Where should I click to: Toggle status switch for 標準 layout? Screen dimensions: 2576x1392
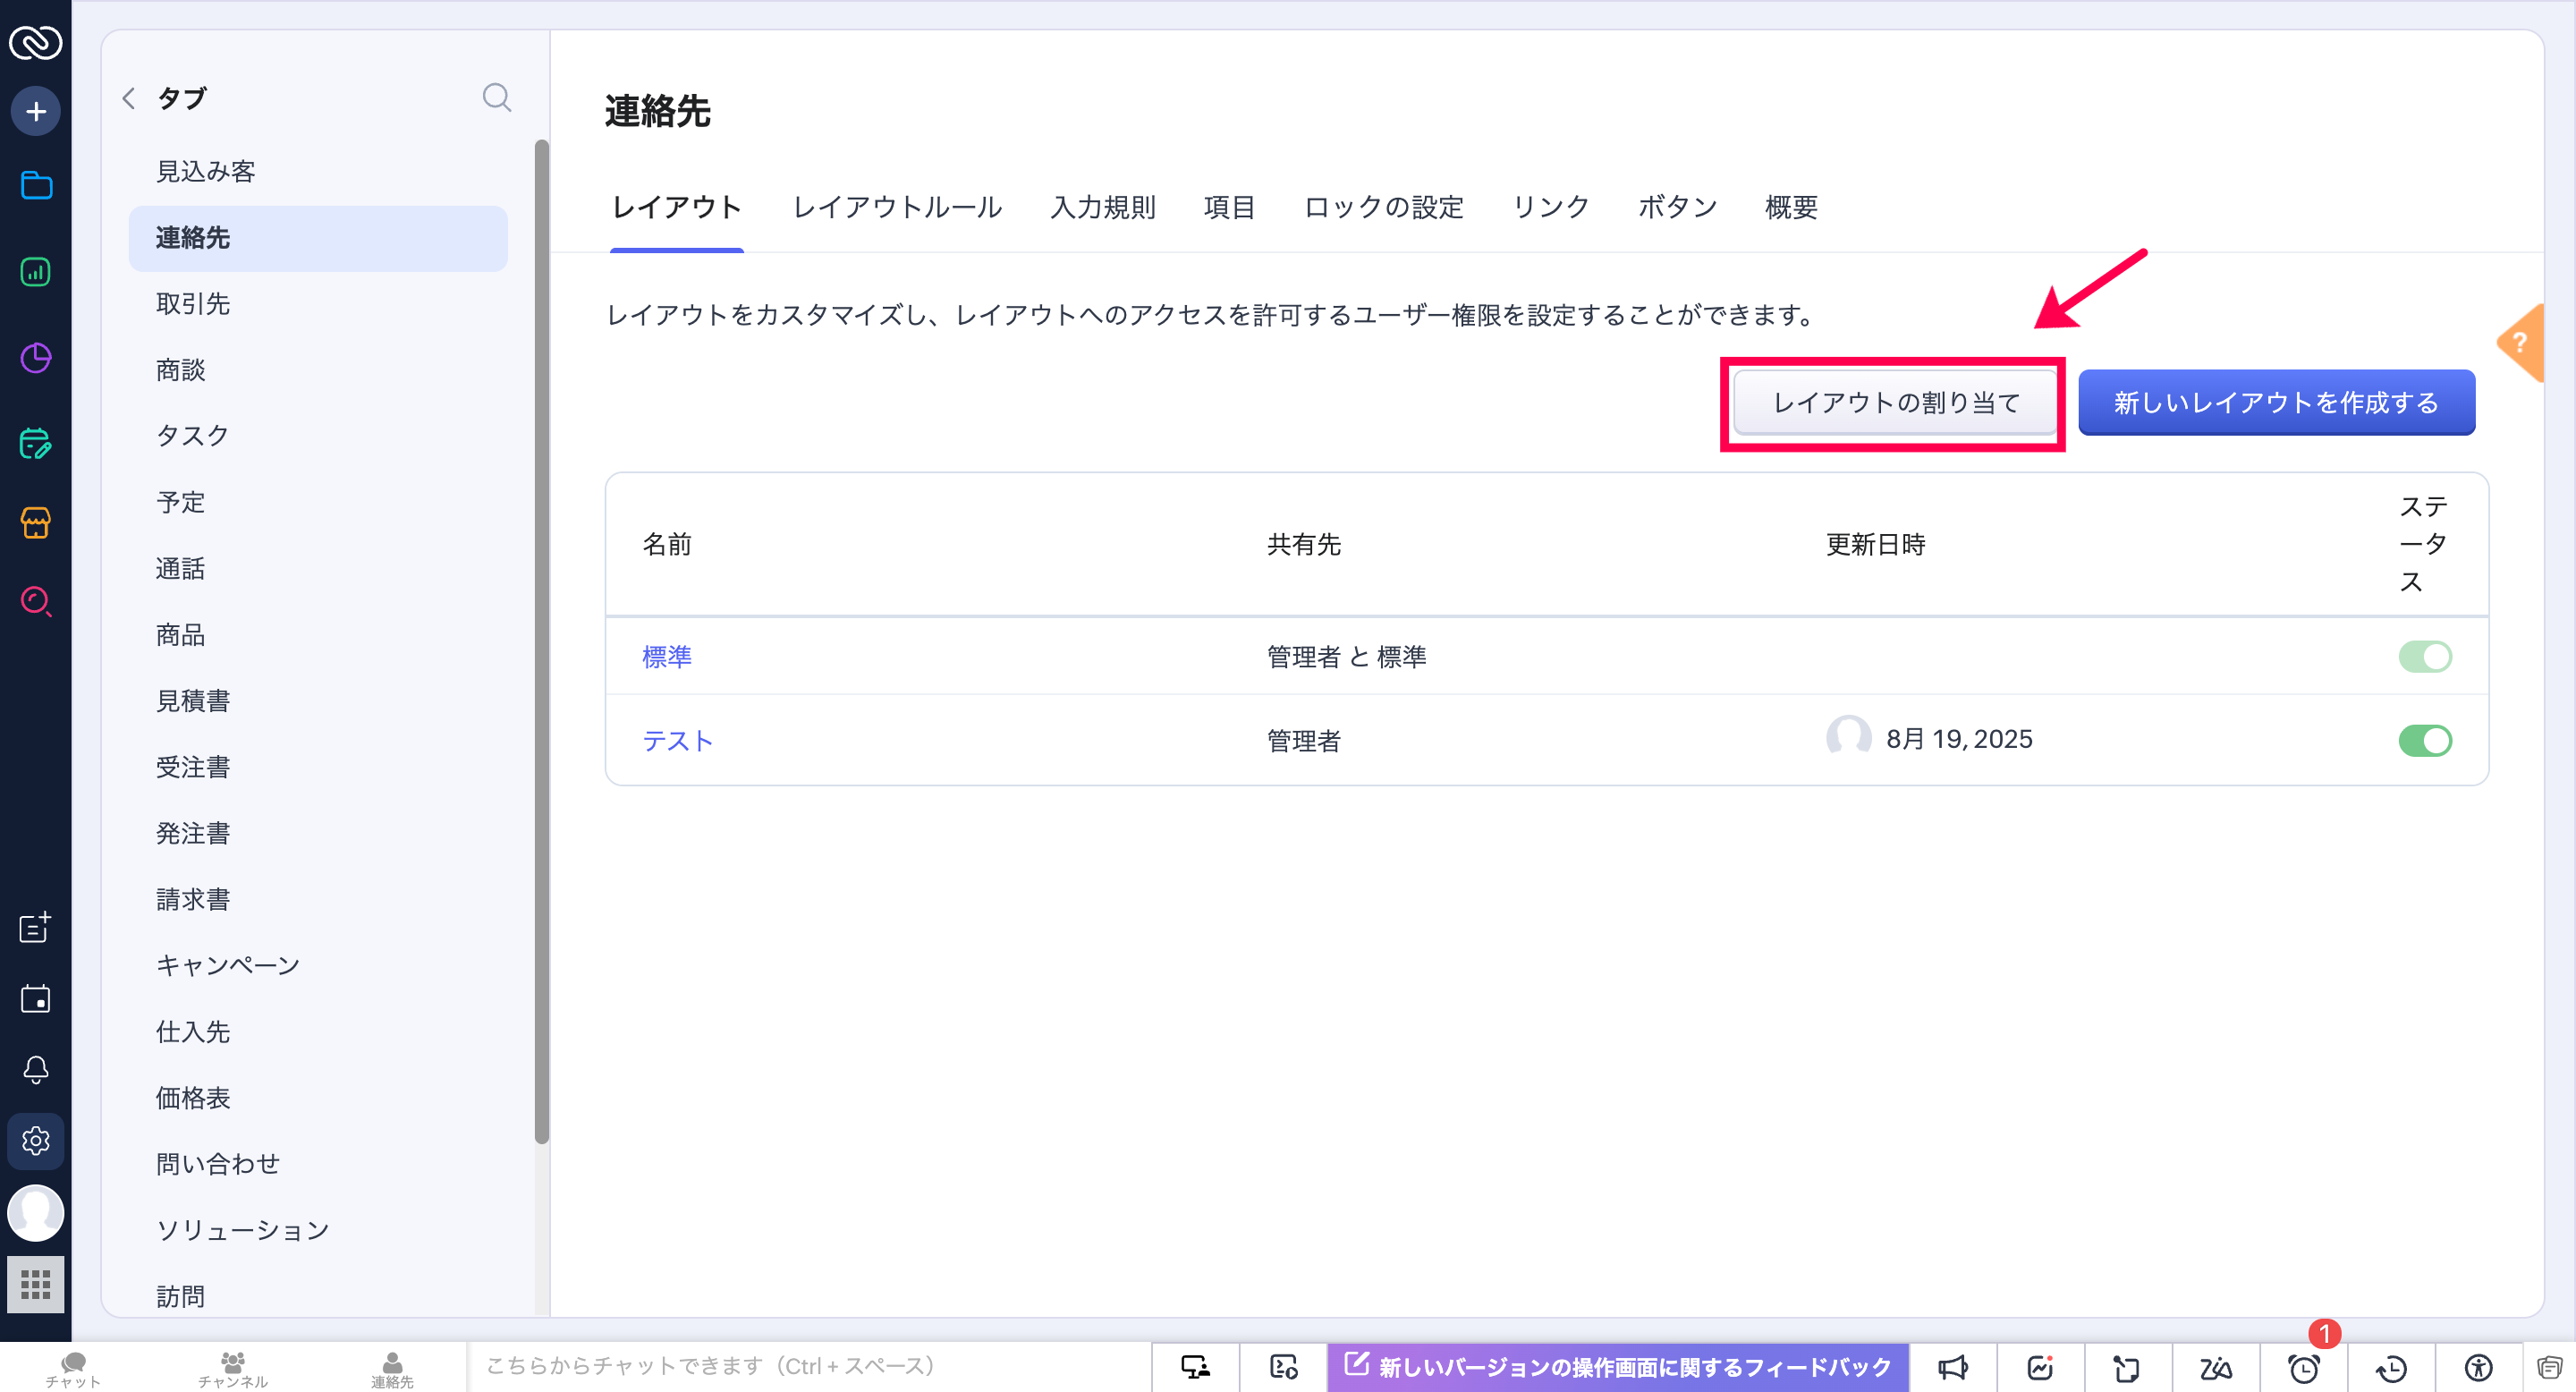click(x=2424, y=656)
